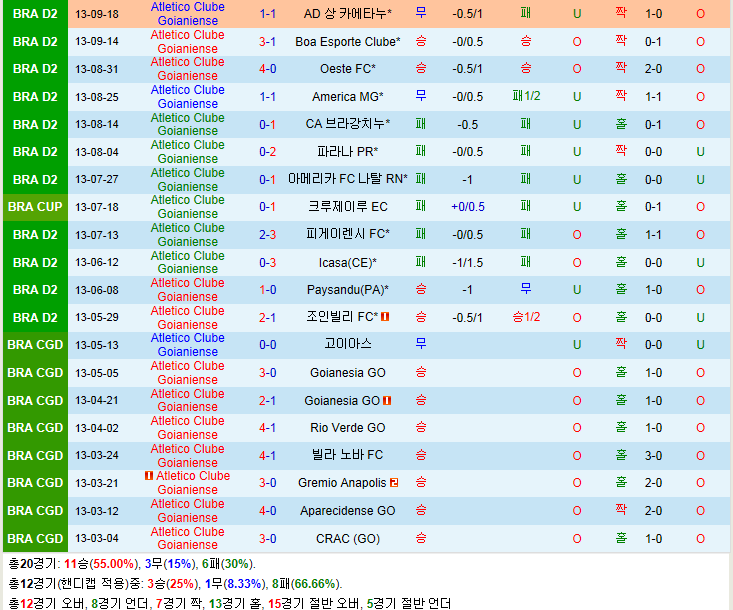Click 짝 odd-even mark on Aparecidense GO row
733x610 pixels.
pyautogui.click(x=621, y=510)
